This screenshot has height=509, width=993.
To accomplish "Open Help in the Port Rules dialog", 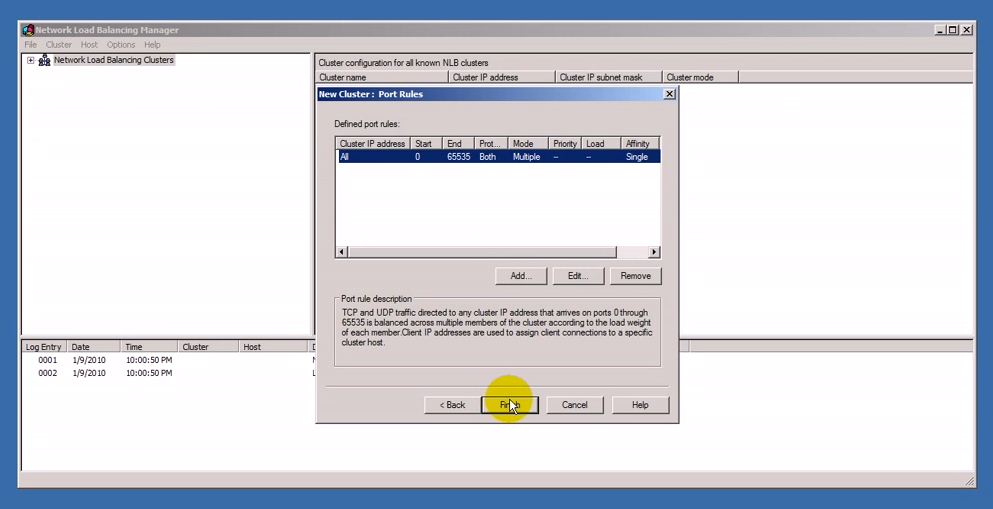I will pos(640,405).
